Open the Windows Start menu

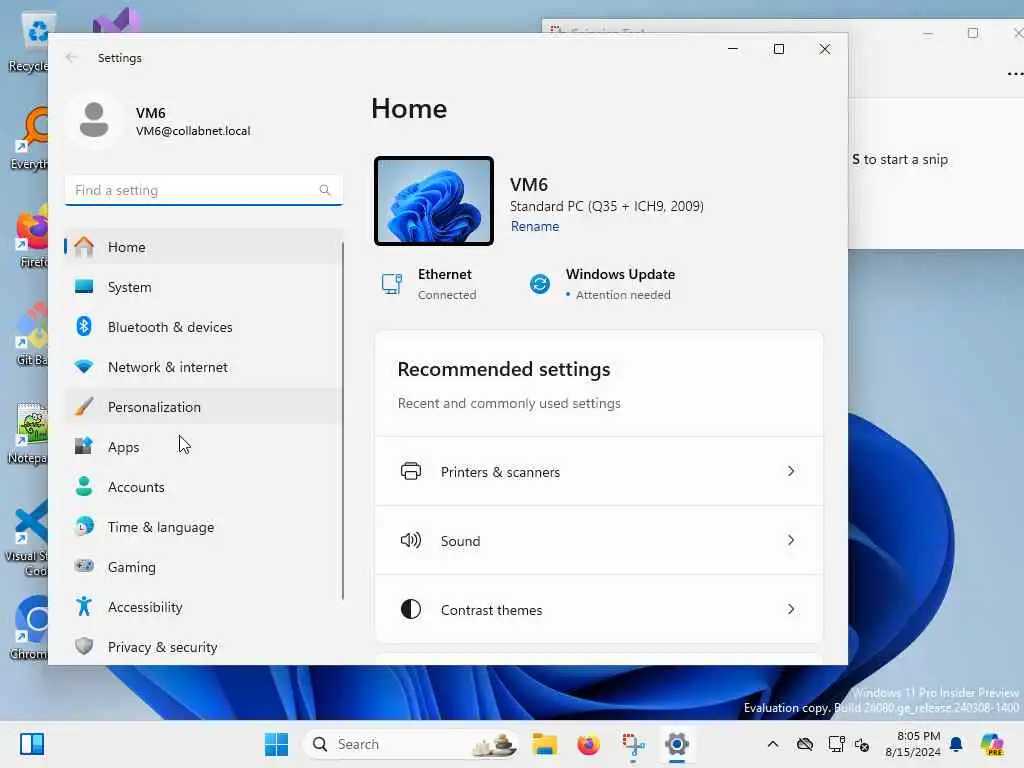click(276, 744)
